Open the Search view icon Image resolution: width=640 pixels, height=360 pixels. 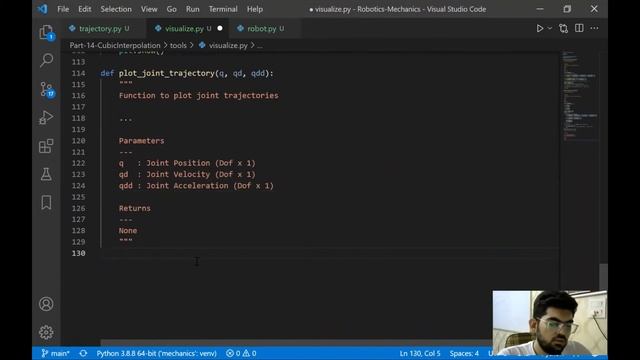46,60
